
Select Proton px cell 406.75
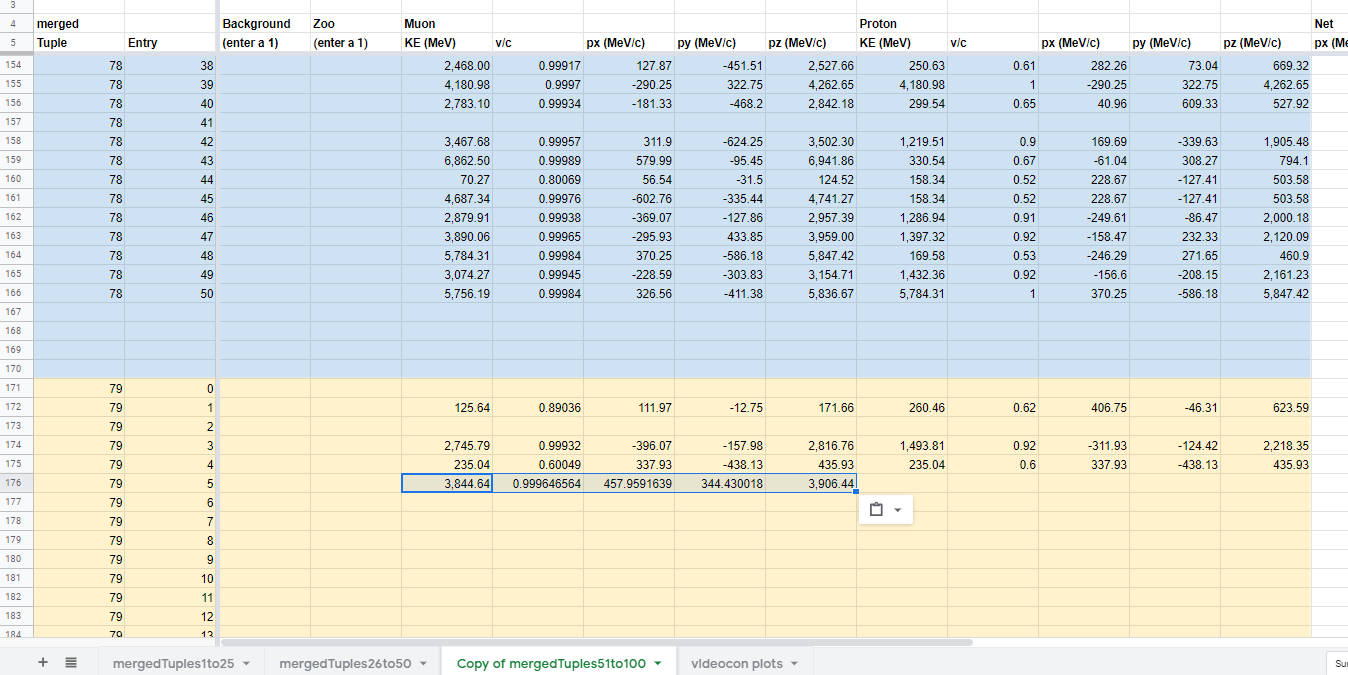pyautogui.click(x=1084, y=407)
